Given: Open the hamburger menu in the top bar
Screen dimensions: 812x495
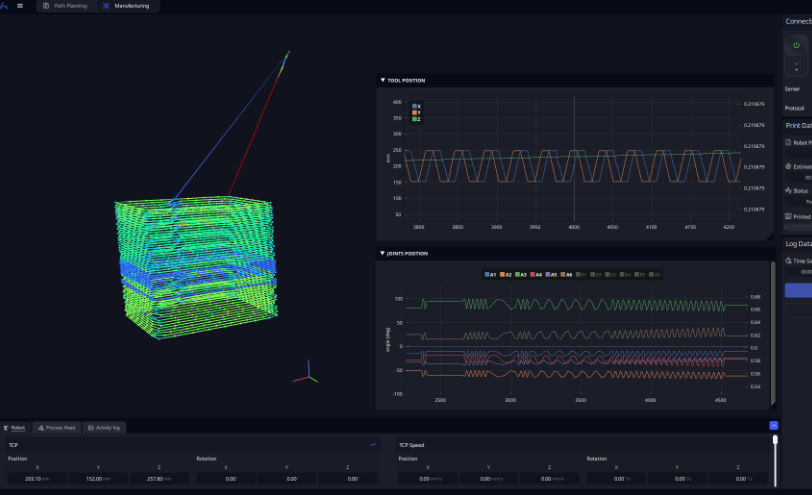Looking at the screenshot, I should (x=20, y=6).
